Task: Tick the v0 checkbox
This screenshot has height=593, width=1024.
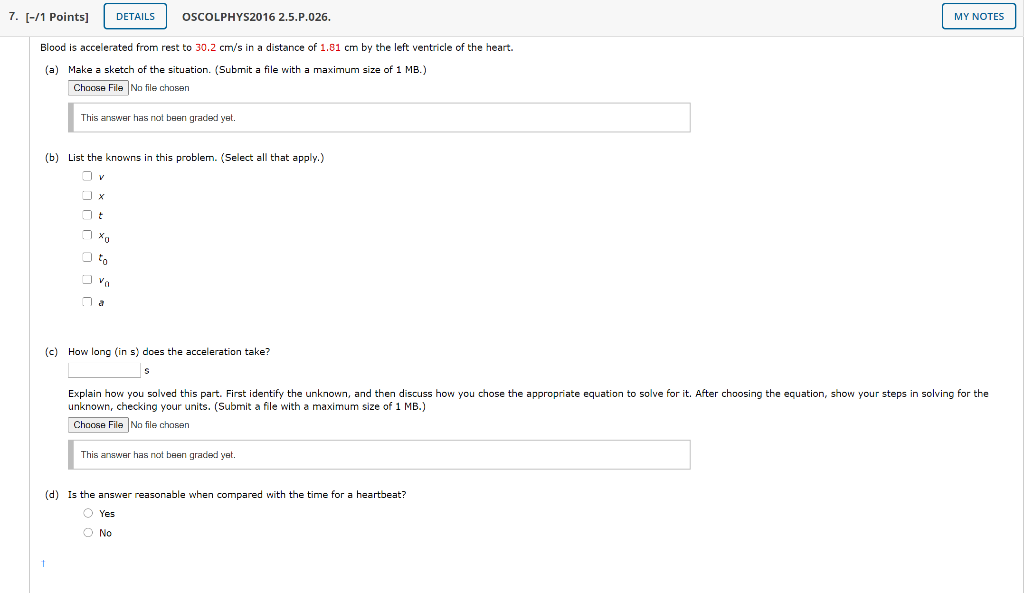Action: point(87,280)
